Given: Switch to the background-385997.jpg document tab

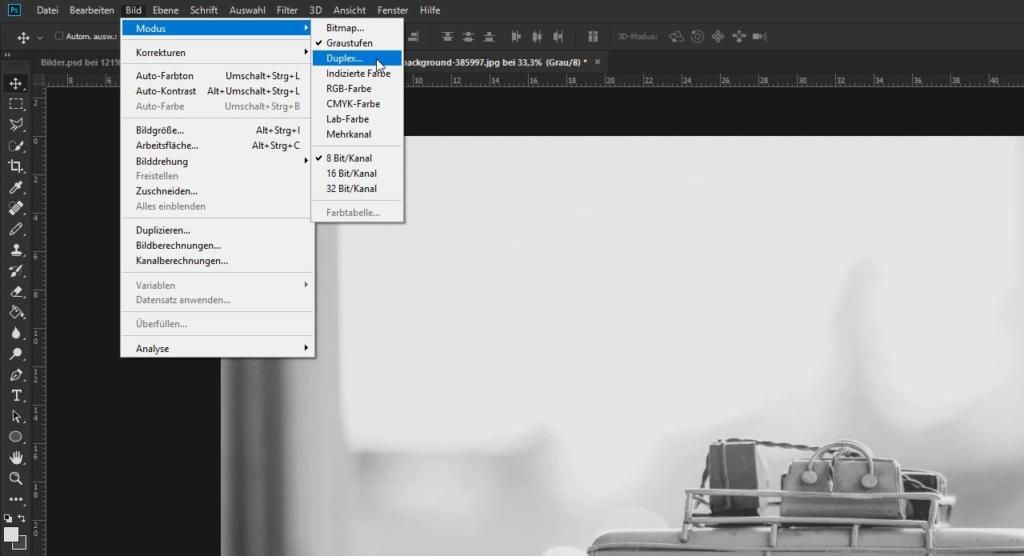Looking at the screenshot, I should (495, 62).
